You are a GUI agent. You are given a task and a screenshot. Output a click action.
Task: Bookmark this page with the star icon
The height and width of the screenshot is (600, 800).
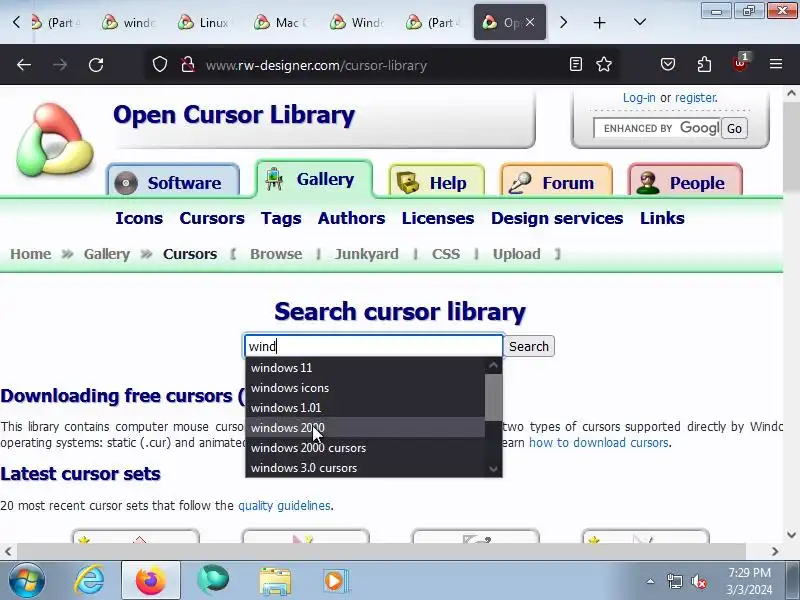click(604, 64)
